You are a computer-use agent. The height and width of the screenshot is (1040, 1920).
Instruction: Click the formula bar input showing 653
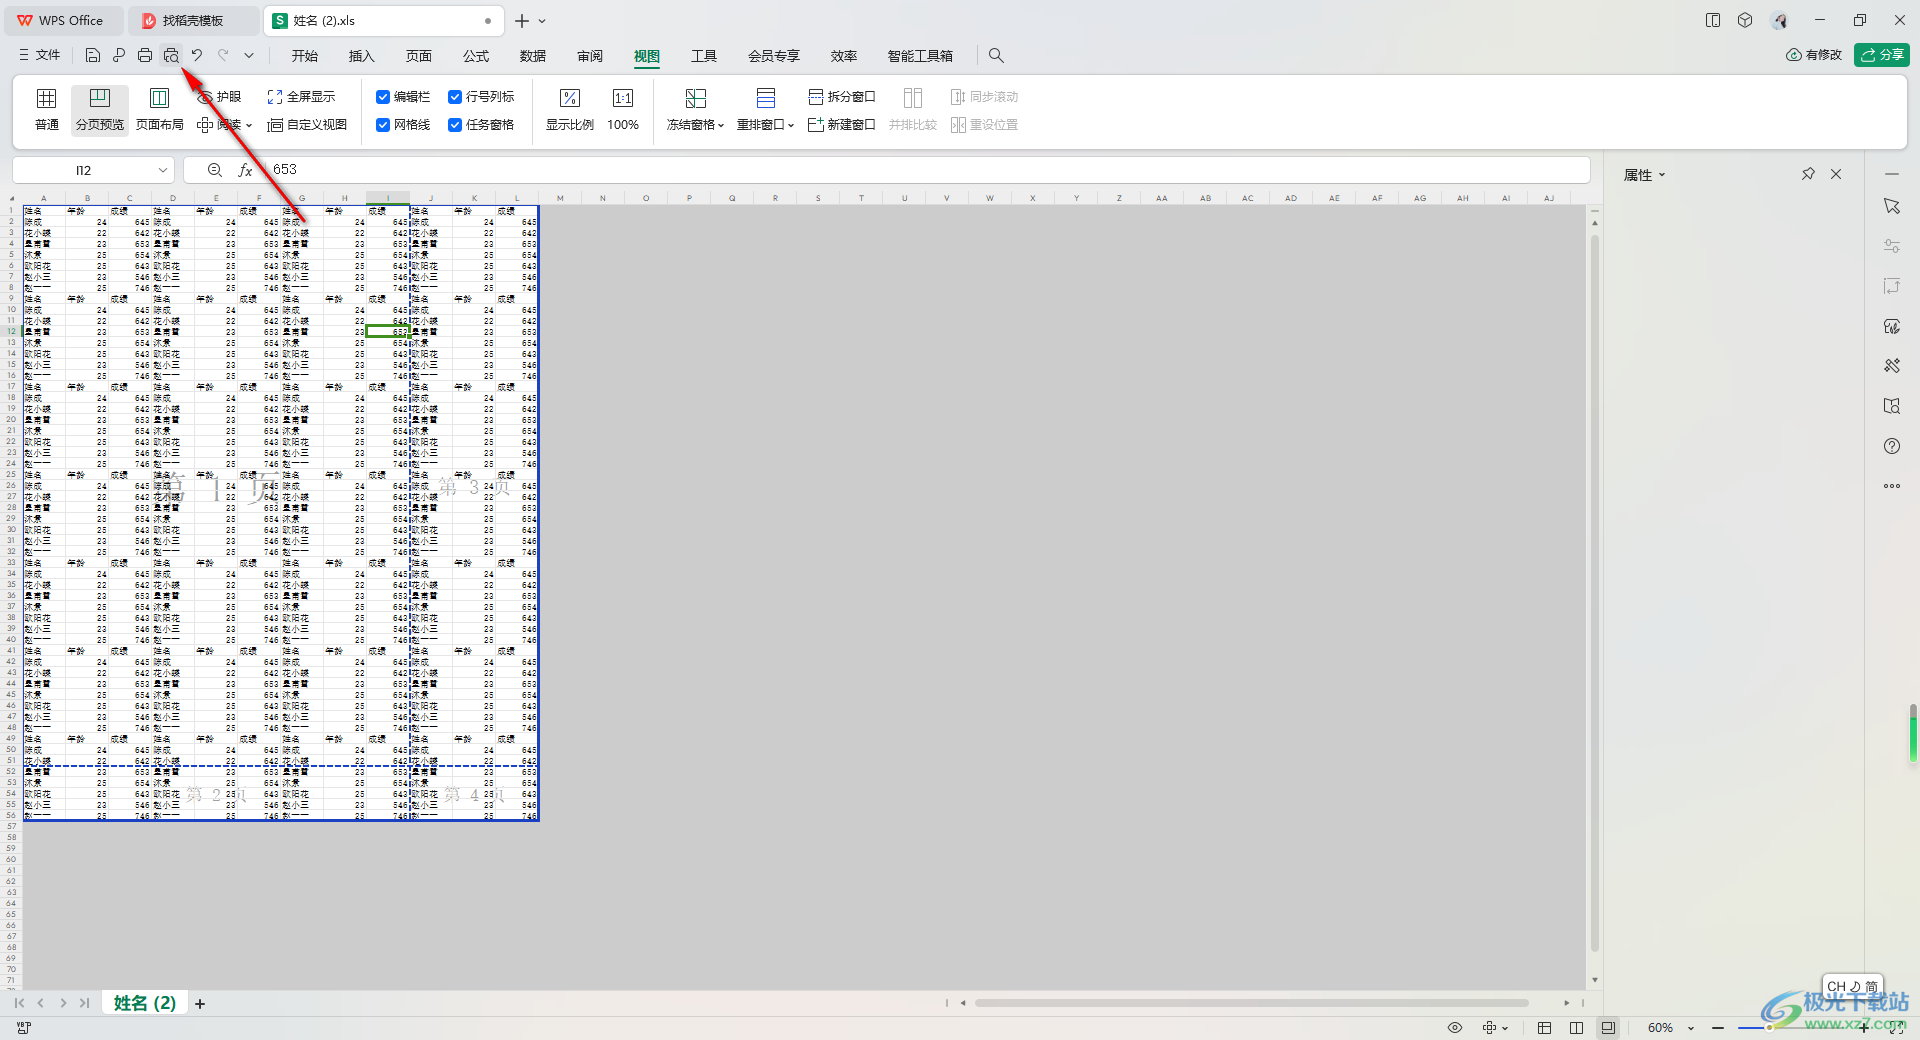[926, 170]
